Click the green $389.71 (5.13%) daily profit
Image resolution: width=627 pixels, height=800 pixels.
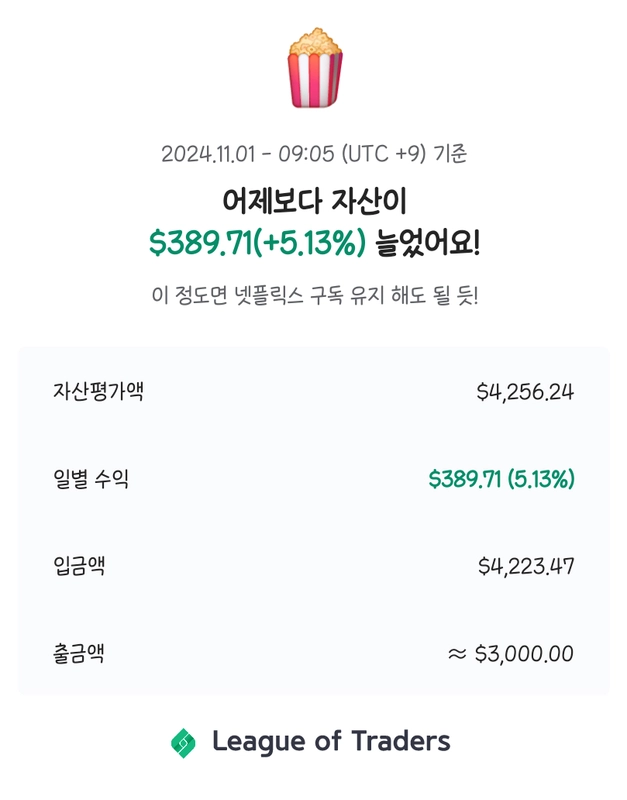[501, 479]
